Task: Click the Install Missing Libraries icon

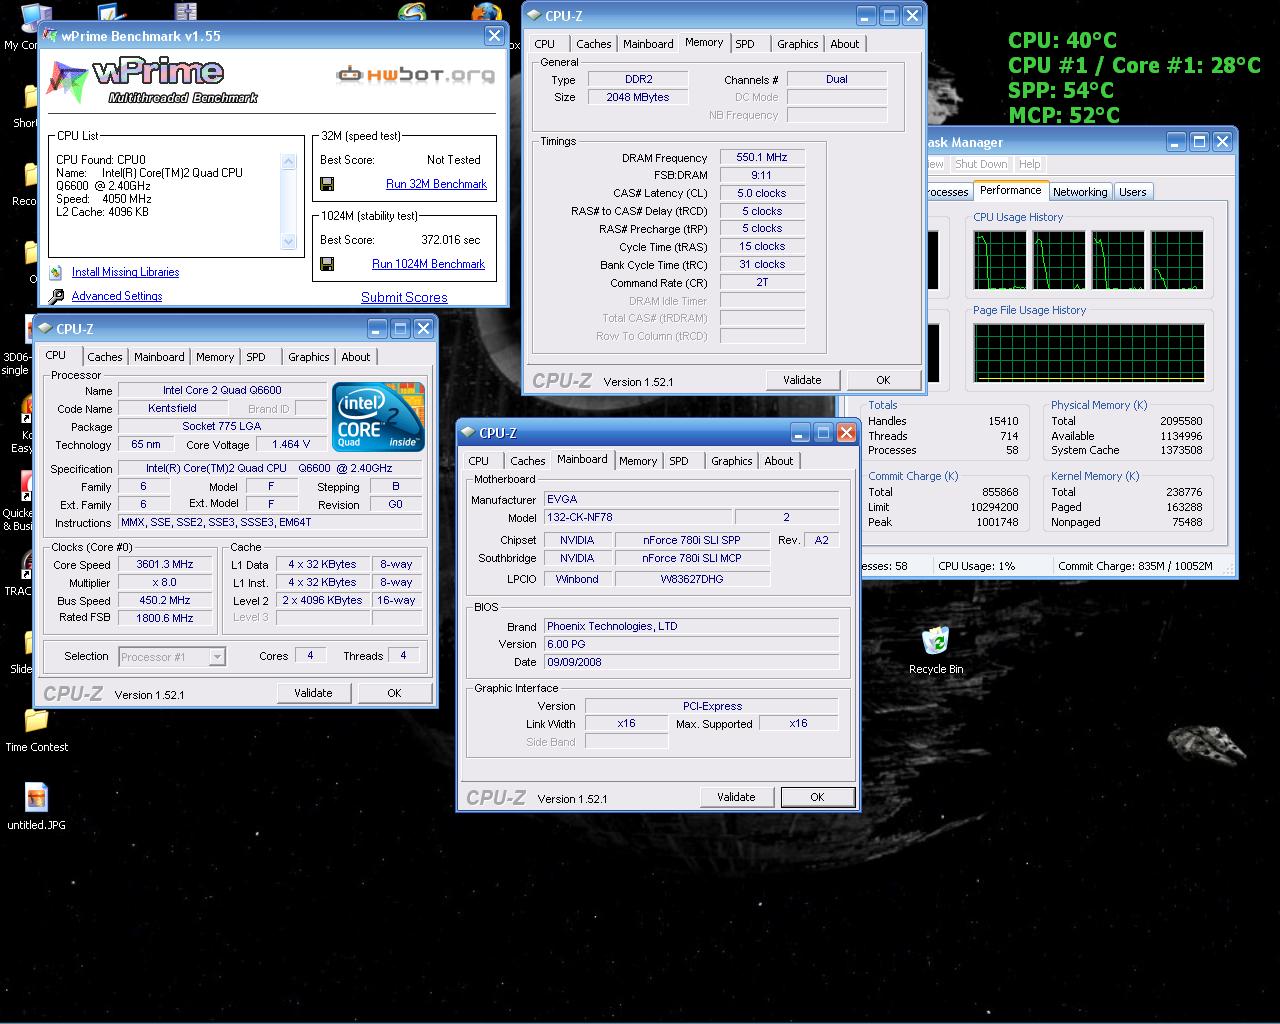Action: coord(56,272)
